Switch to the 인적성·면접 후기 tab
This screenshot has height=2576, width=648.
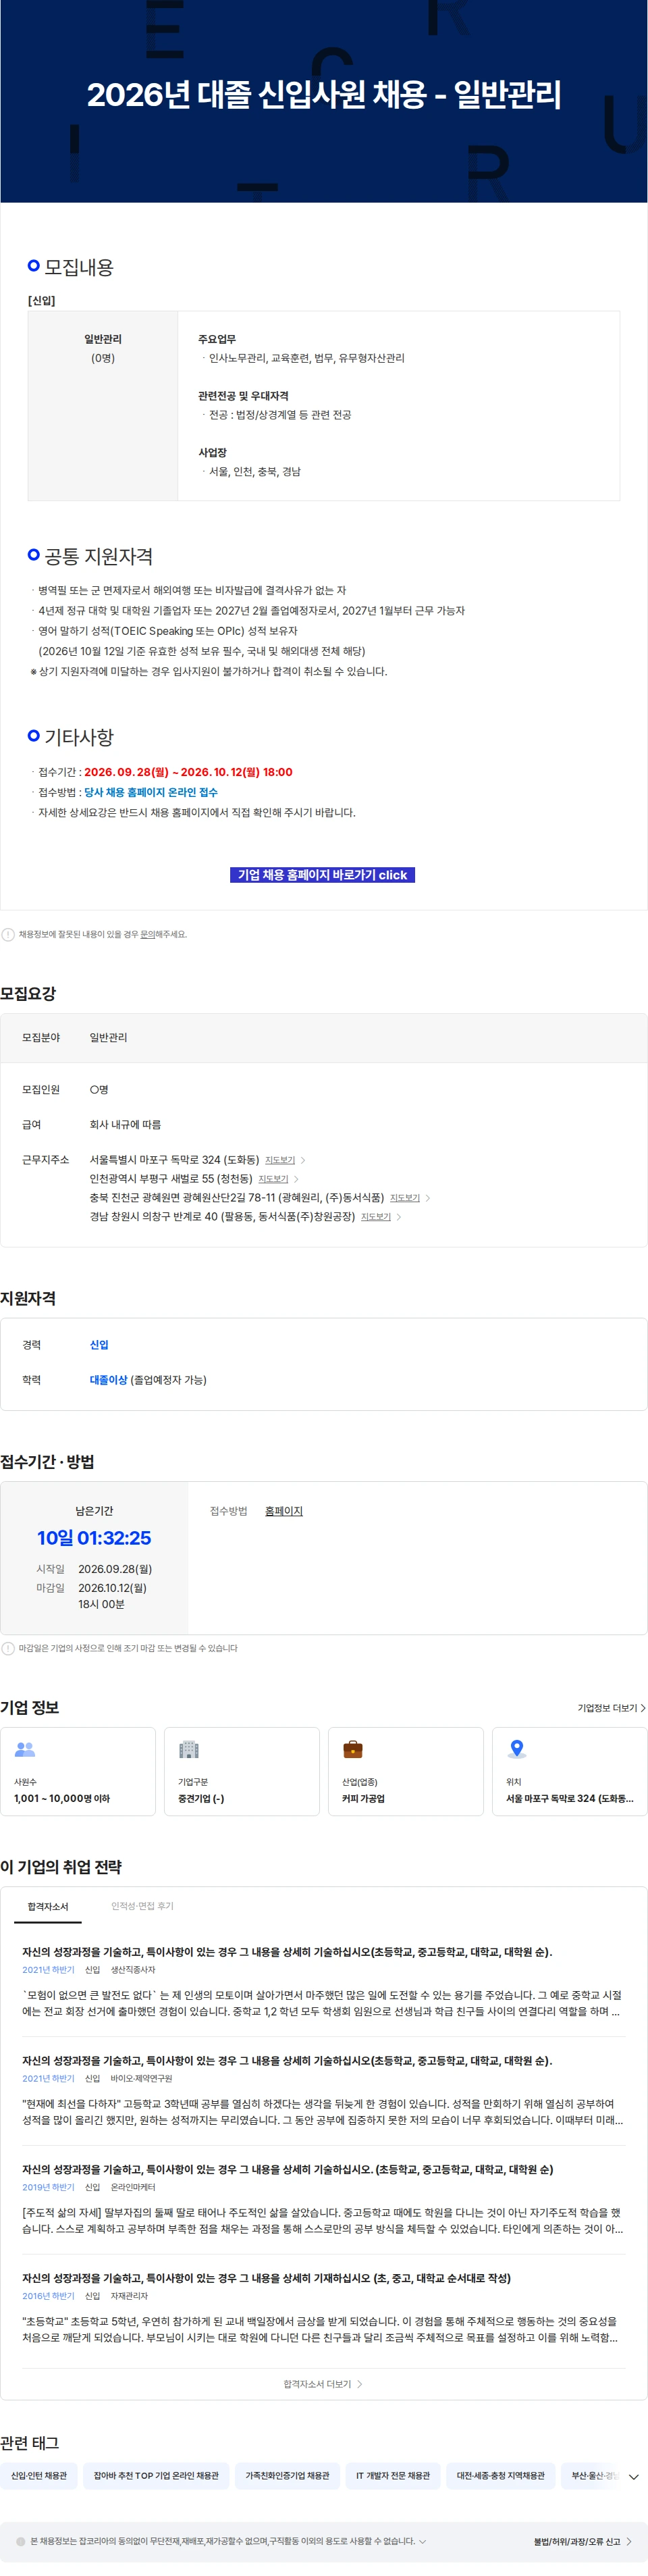point(142,1906)
